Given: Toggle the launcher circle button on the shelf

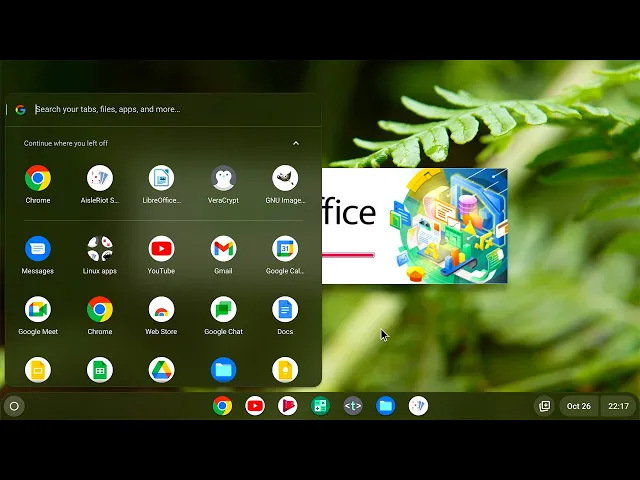Looking at the screenshot, I should (14, 406).
